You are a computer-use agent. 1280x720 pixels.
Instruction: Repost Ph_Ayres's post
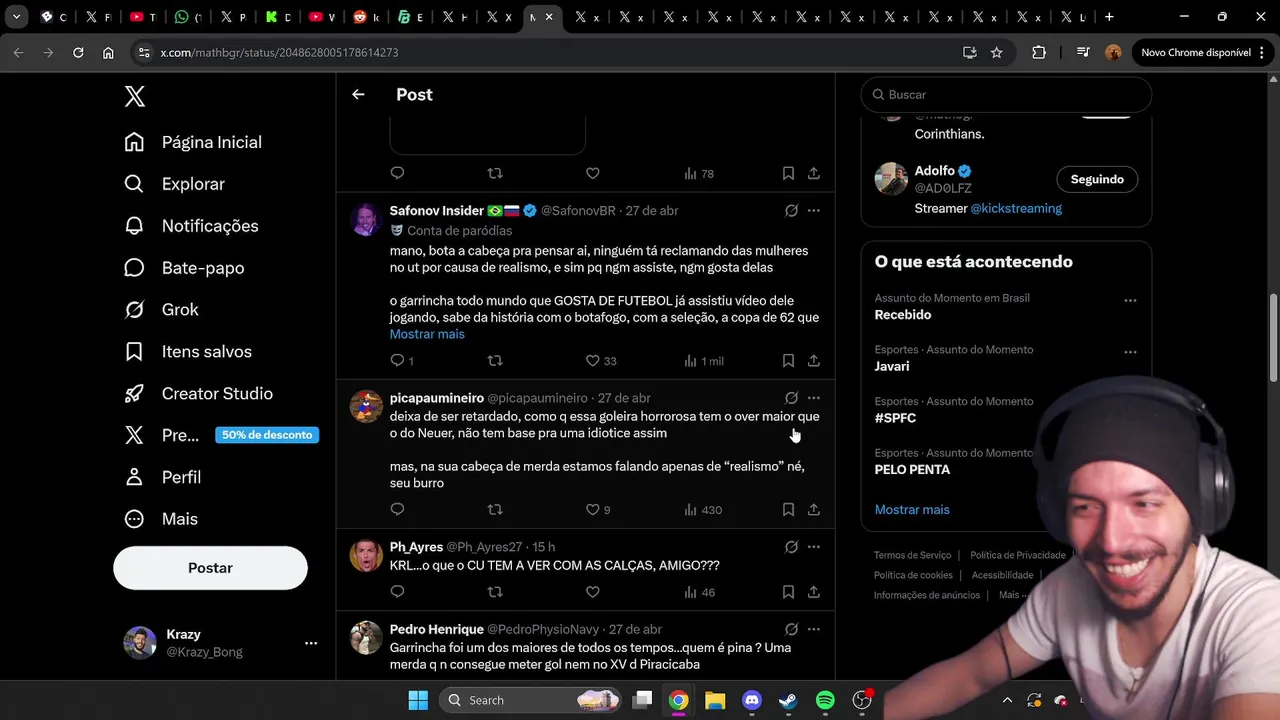coord(495,592)
